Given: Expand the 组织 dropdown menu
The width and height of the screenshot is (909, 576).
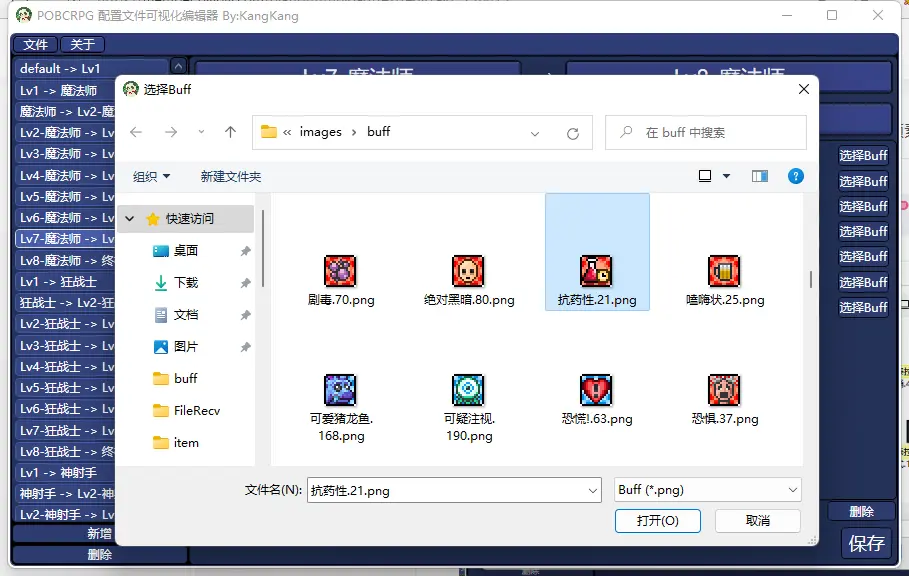Looking at the screenshot, I should [x=151, y=176].
